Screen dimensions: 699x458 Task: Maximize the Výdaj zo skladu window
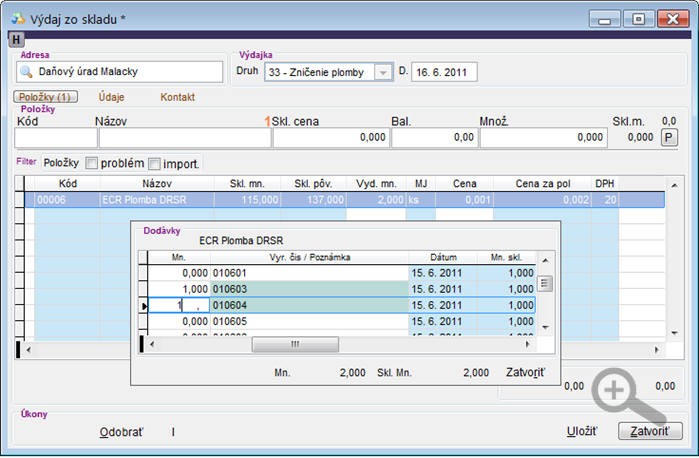(x=638, y=19)
